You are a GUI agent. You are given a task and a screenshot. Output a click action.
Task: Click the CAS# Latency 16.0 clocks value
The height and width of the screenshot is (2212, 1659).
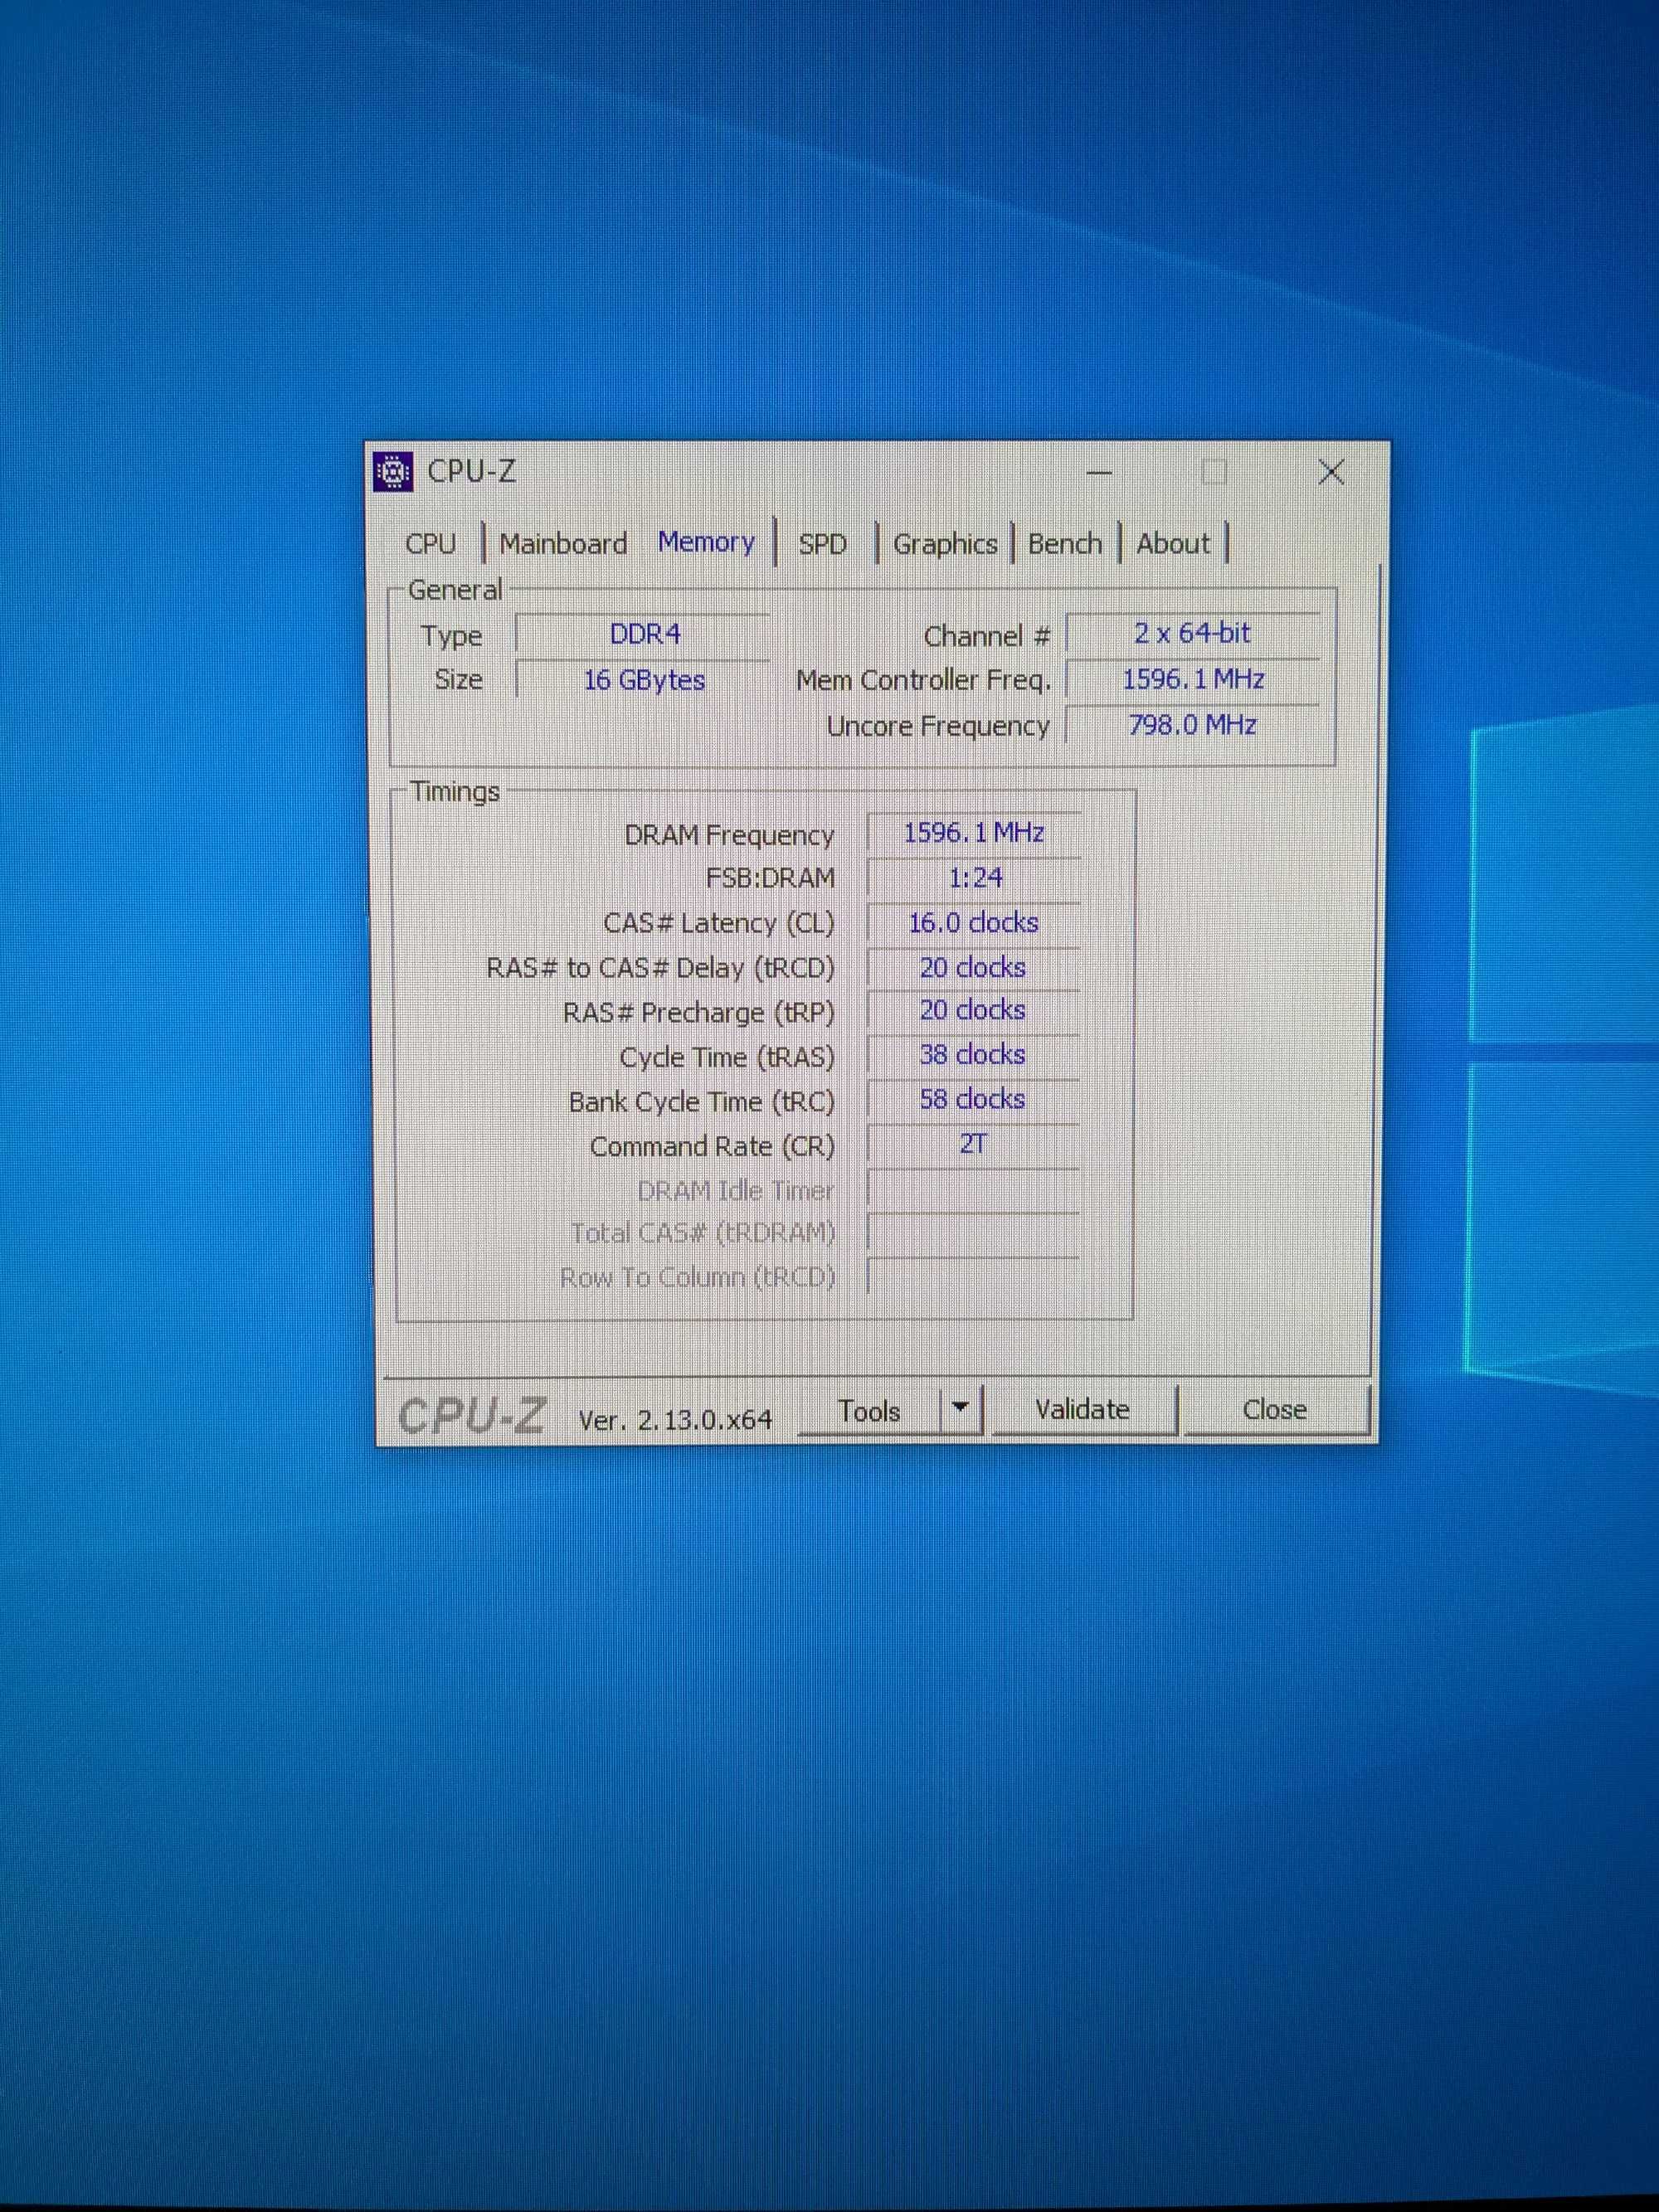[x=974, y=923]
